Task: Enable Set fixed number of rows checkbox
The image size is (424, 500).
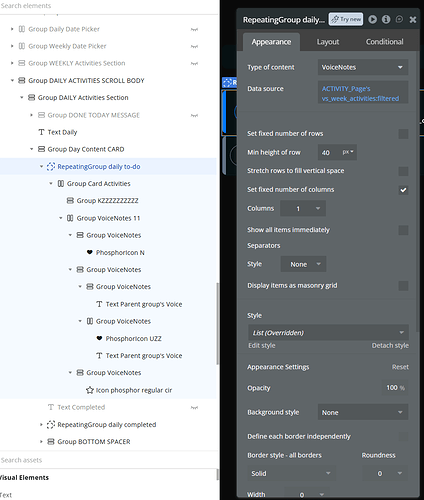Action: (403, 134)
